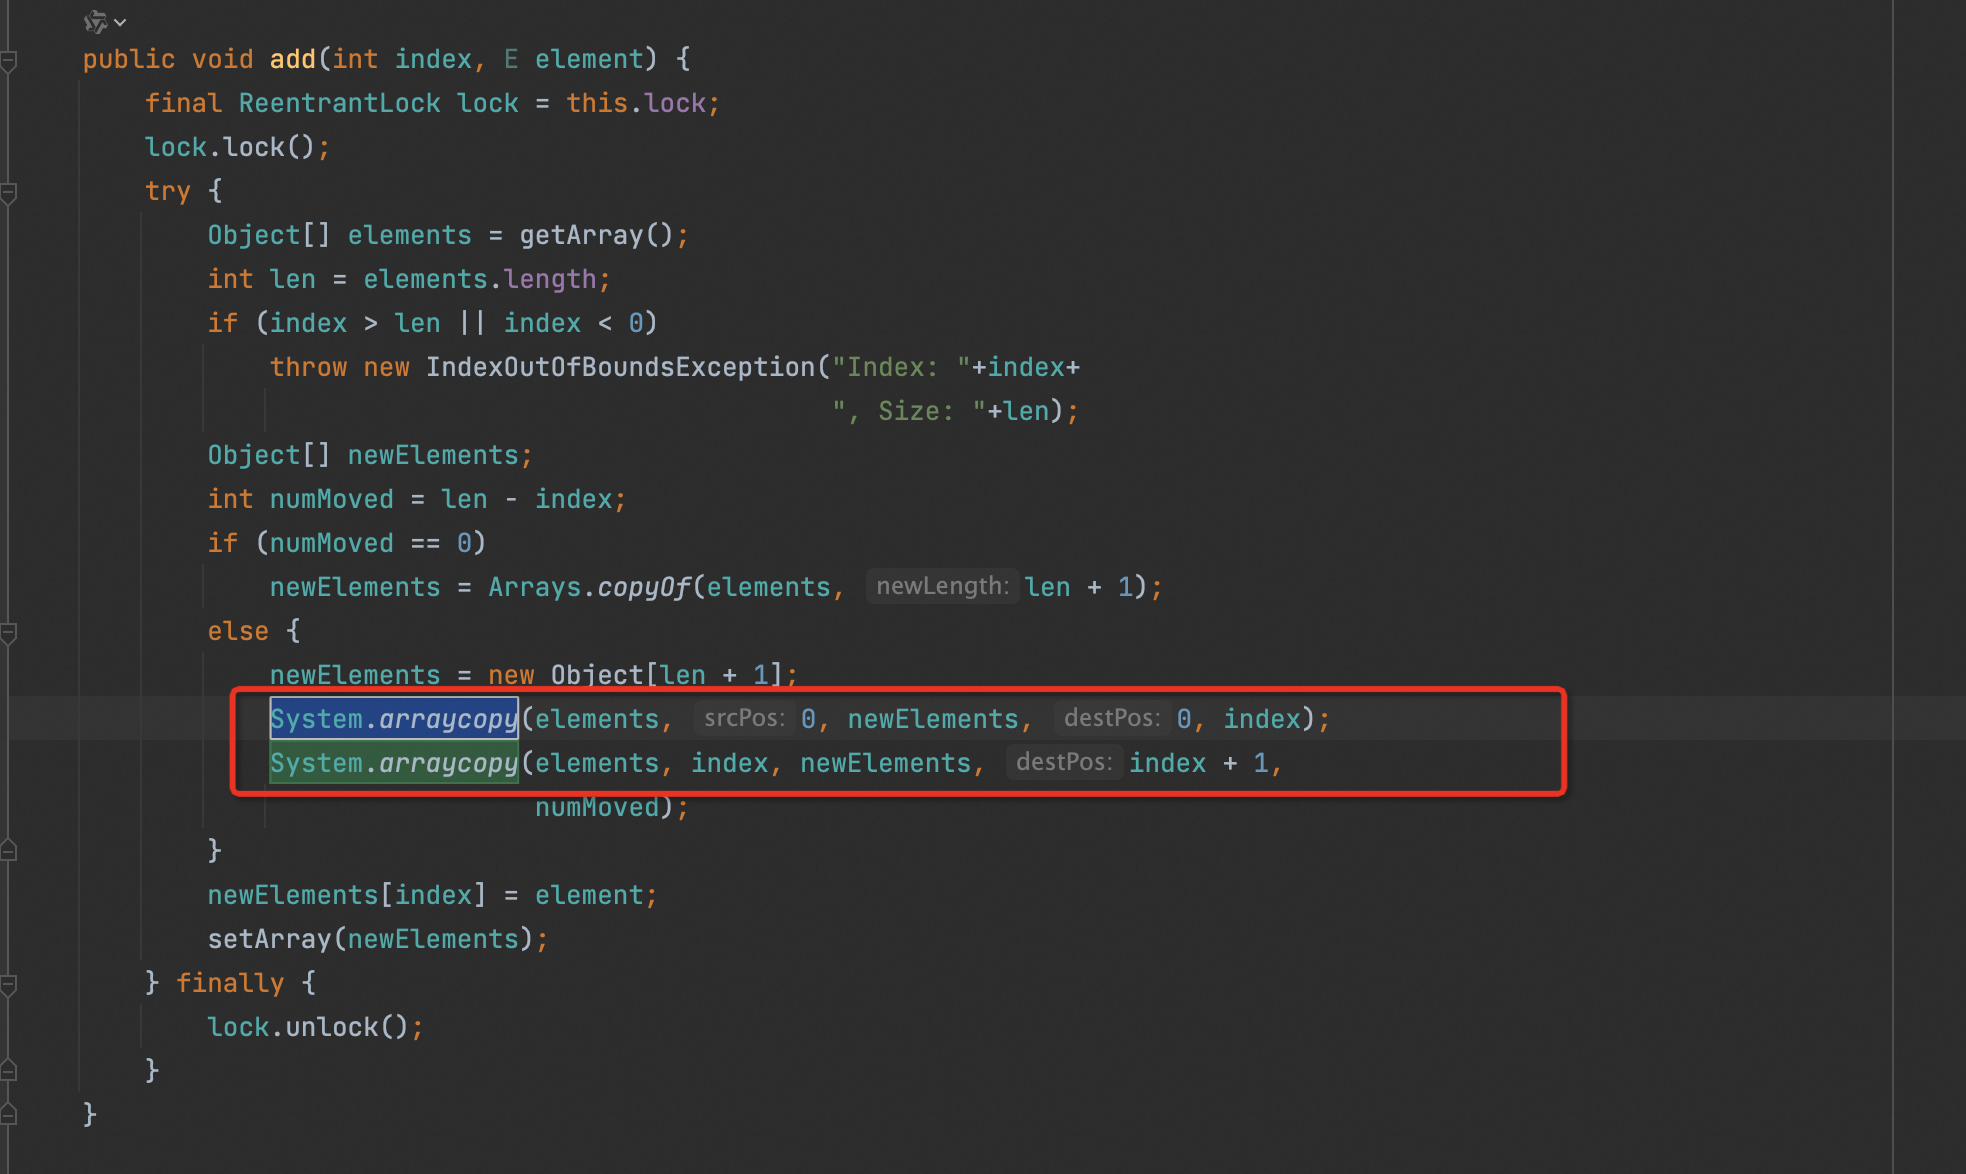The height and width of the screenshot is (1174, 1966).
Task: Collapse the add method using its gutter fold marker
Action: click(9, 62)
